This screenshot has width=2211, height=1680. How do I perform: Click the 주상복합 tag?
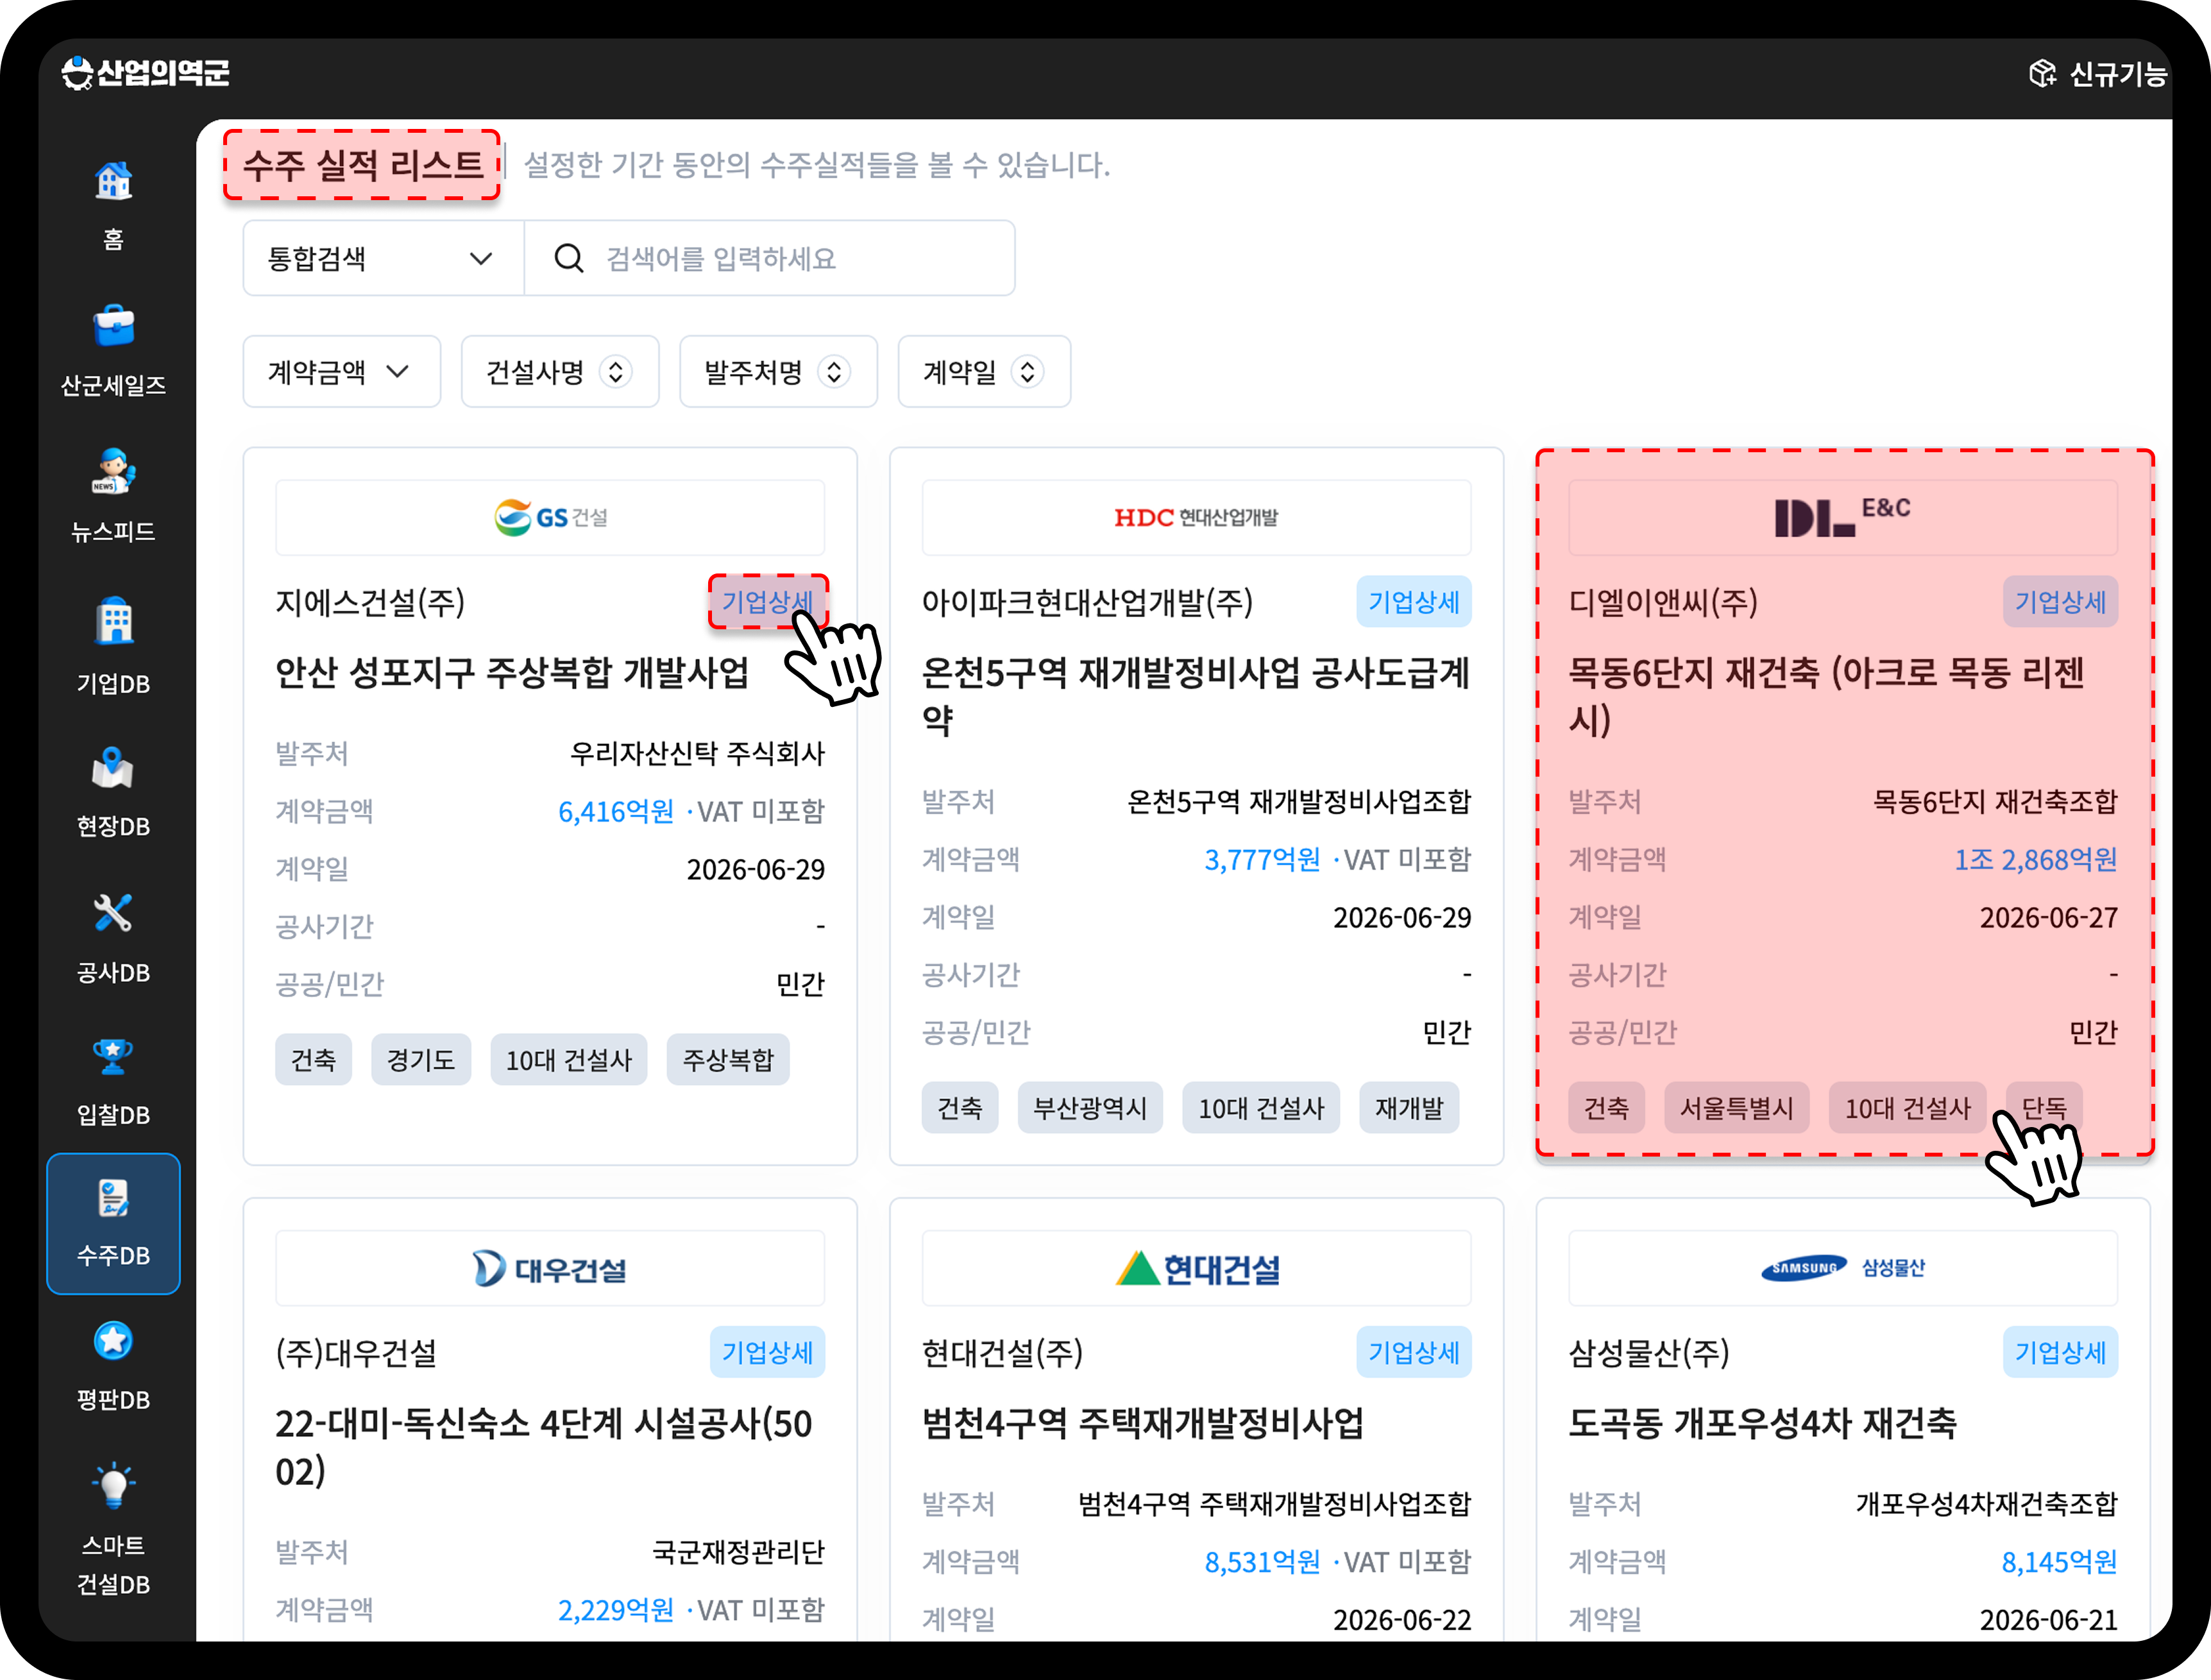(728, 1060)
